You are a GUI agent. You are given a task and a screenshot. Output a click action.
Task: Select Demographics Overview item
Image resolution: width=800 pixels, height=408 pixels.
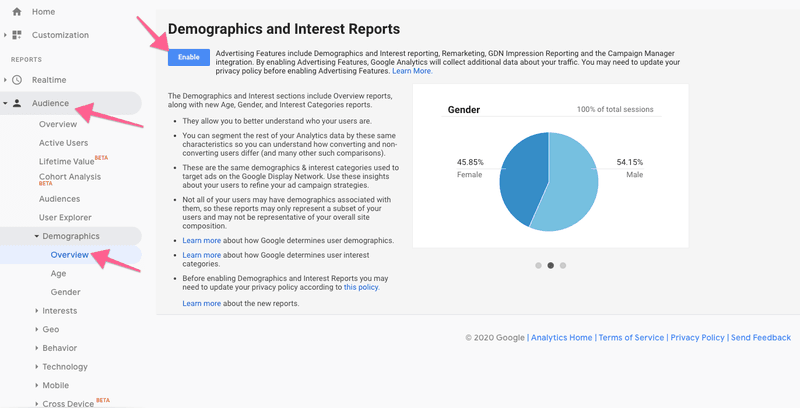click(x=69, y=255)
